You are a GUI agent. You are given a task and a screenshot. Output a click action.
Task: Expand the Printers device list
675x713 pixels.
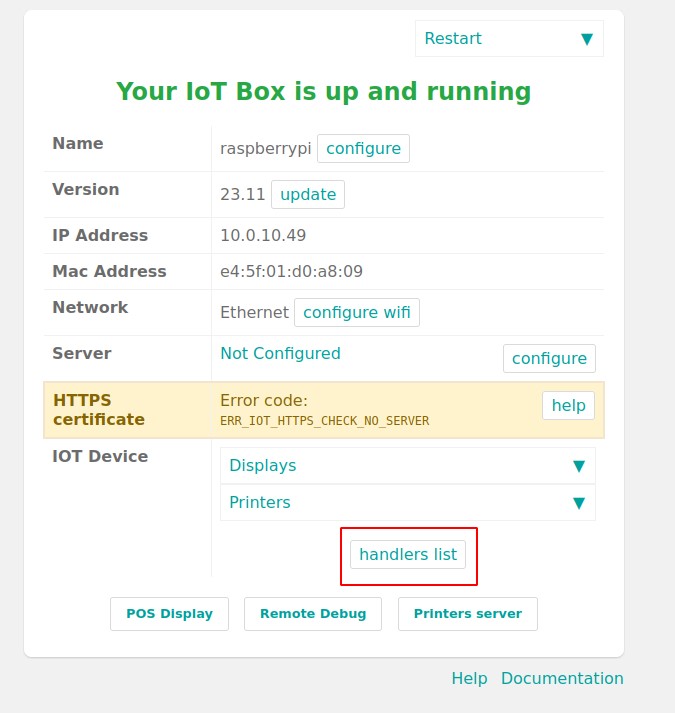(x=408, y=502)
